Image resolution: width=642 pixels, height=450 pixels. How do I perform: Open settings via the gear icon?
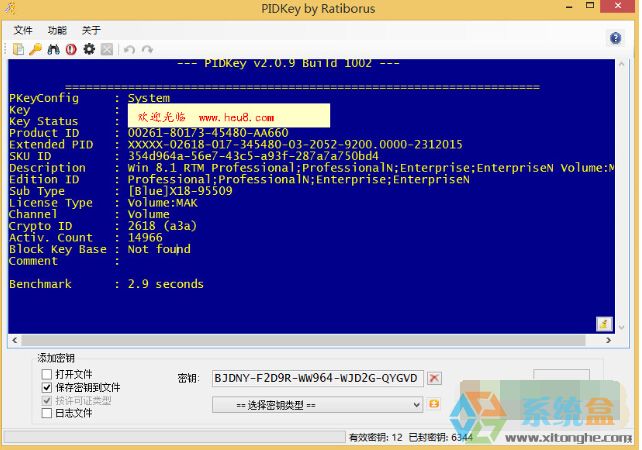(89, 50)
